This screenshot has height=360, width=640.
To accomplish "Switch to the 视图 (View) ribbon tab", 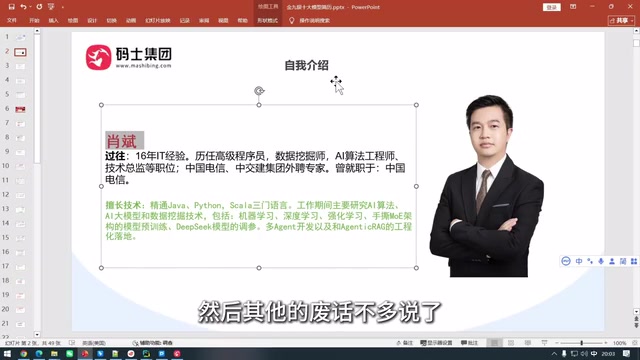I will coord(223,20).
